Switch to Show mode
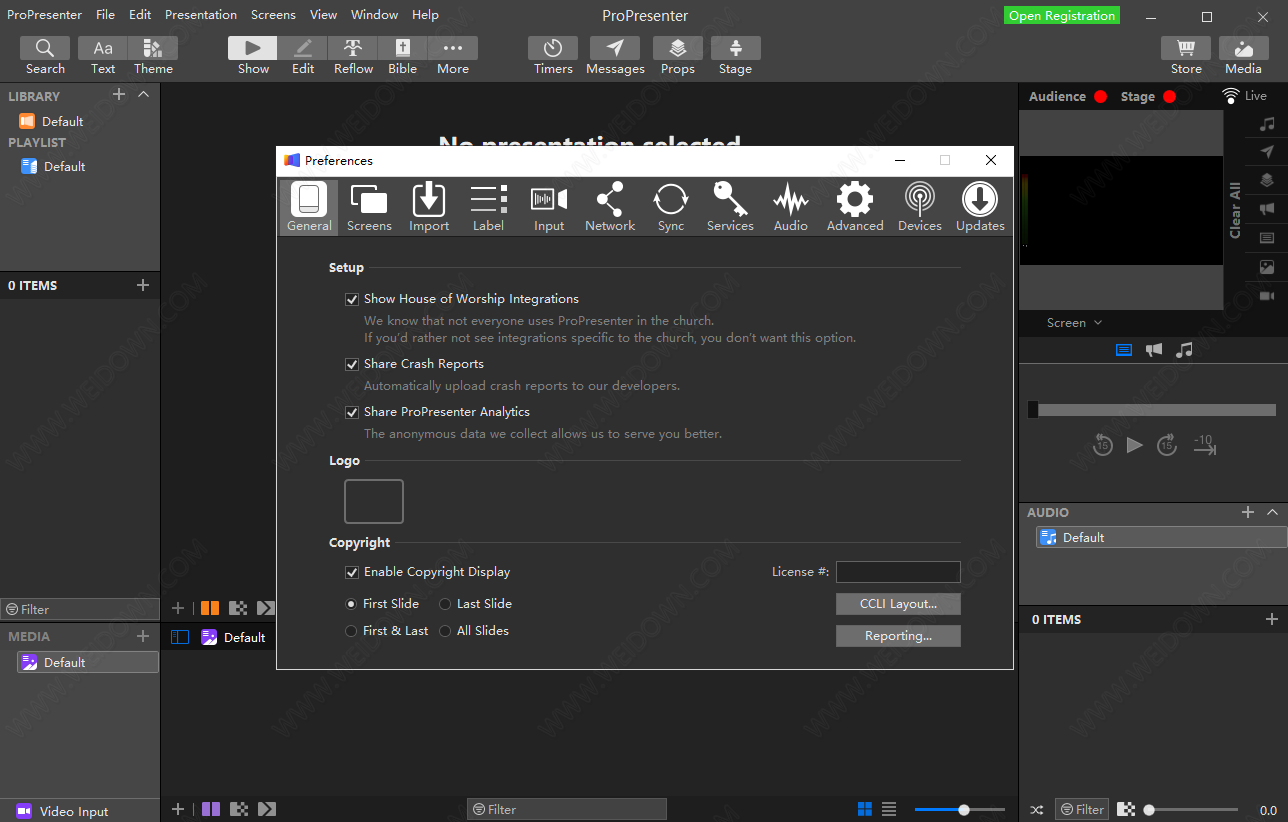The width and height of the screenshot is (1288, 822). coord(253,56)
